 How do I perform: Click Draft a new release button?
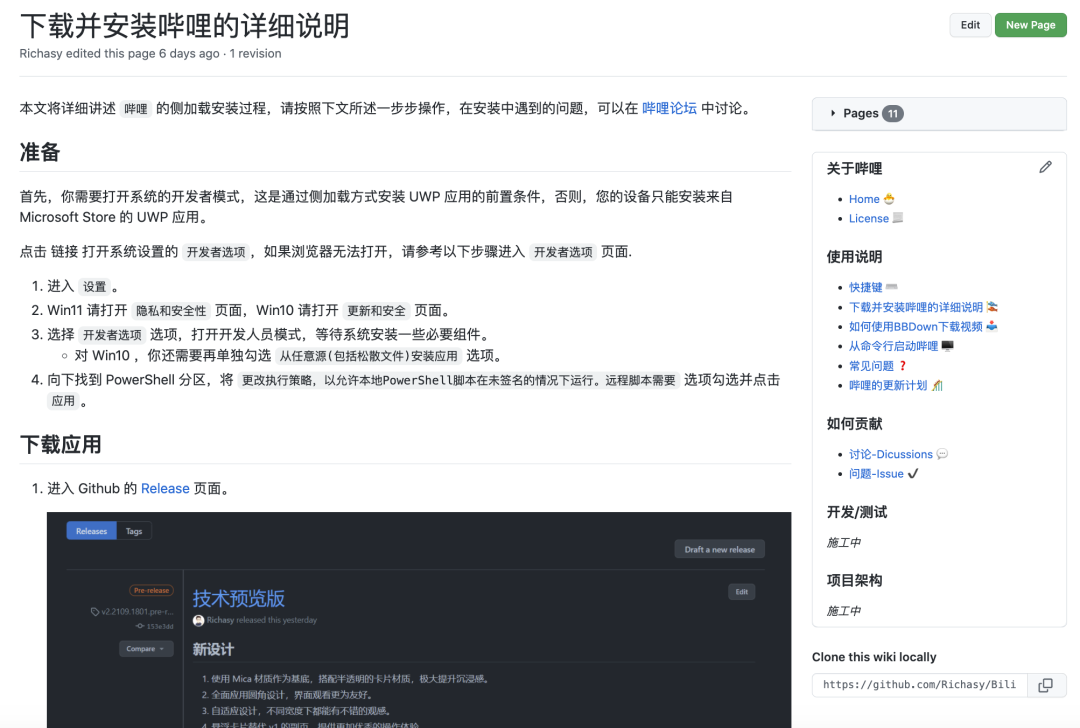click(x=720, y=550)
